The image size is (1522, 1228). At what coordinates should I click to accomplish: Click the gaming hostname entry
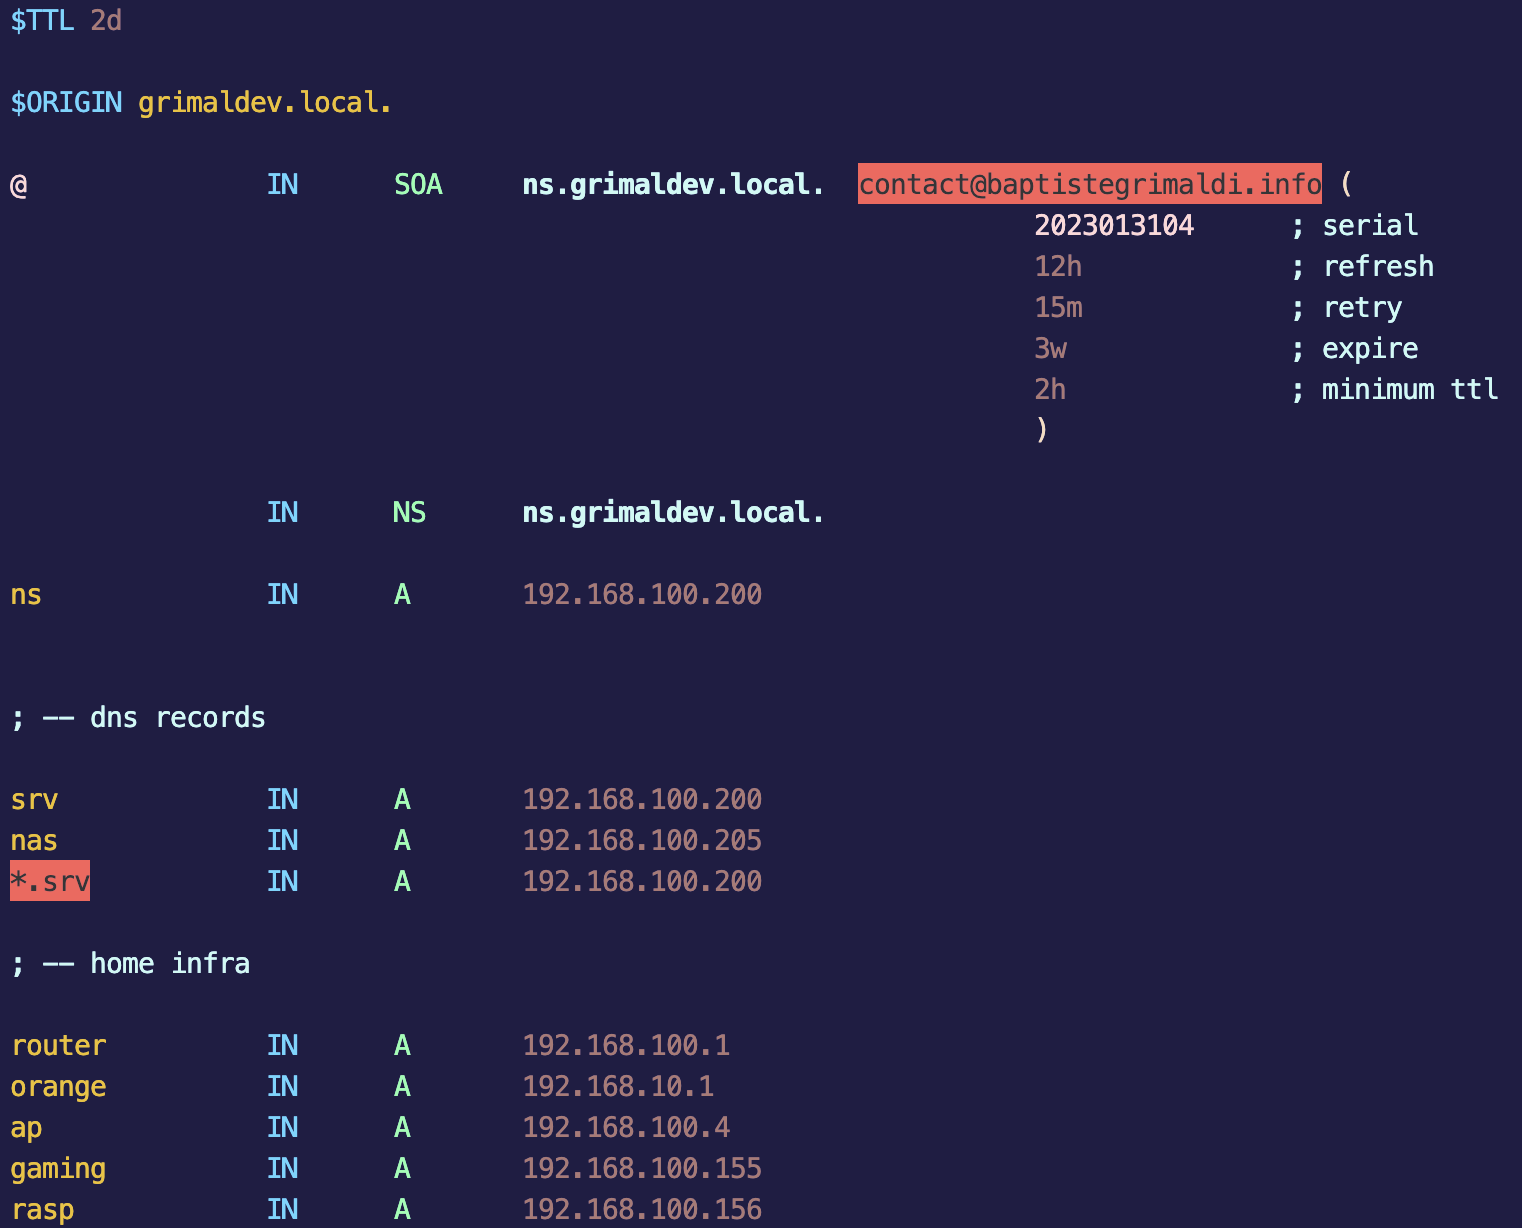(58, 1168)
